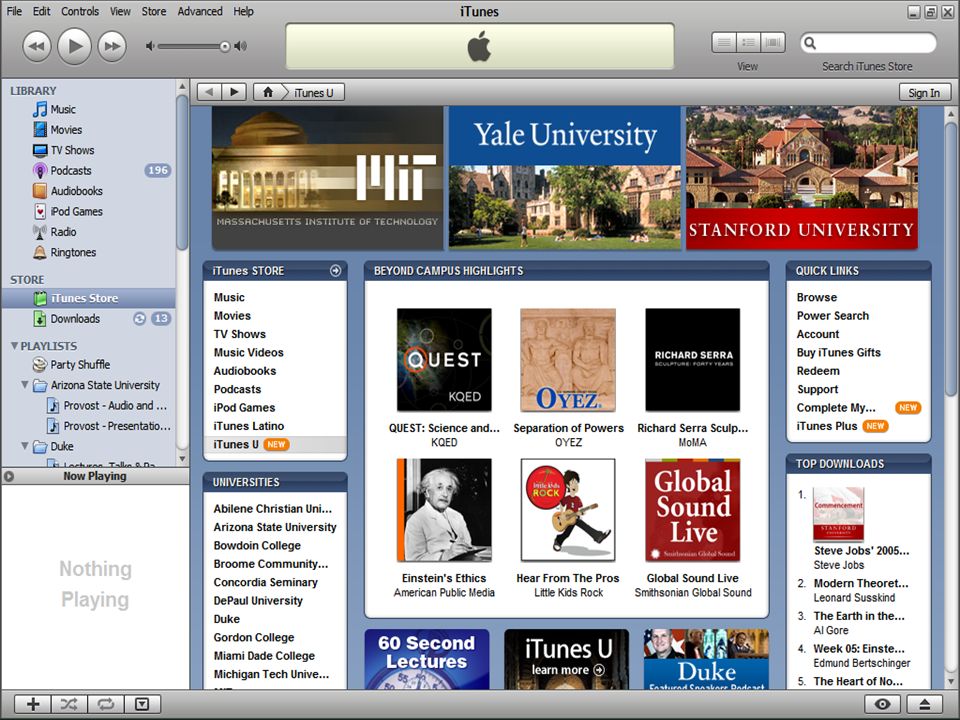Click the store page vertical scrollbar
This screenshot has height=720, width=960.
point(950,258)
